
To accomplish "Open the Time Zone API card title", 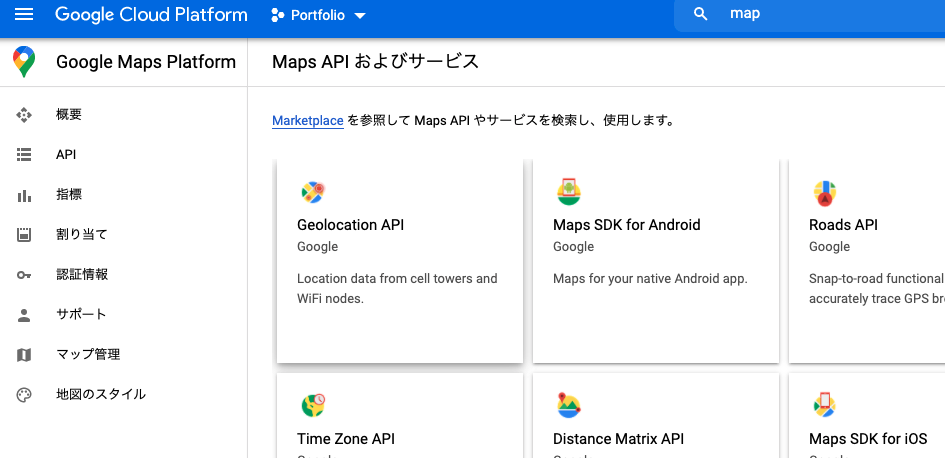I will pyautogui.click(x=346, y=439).
